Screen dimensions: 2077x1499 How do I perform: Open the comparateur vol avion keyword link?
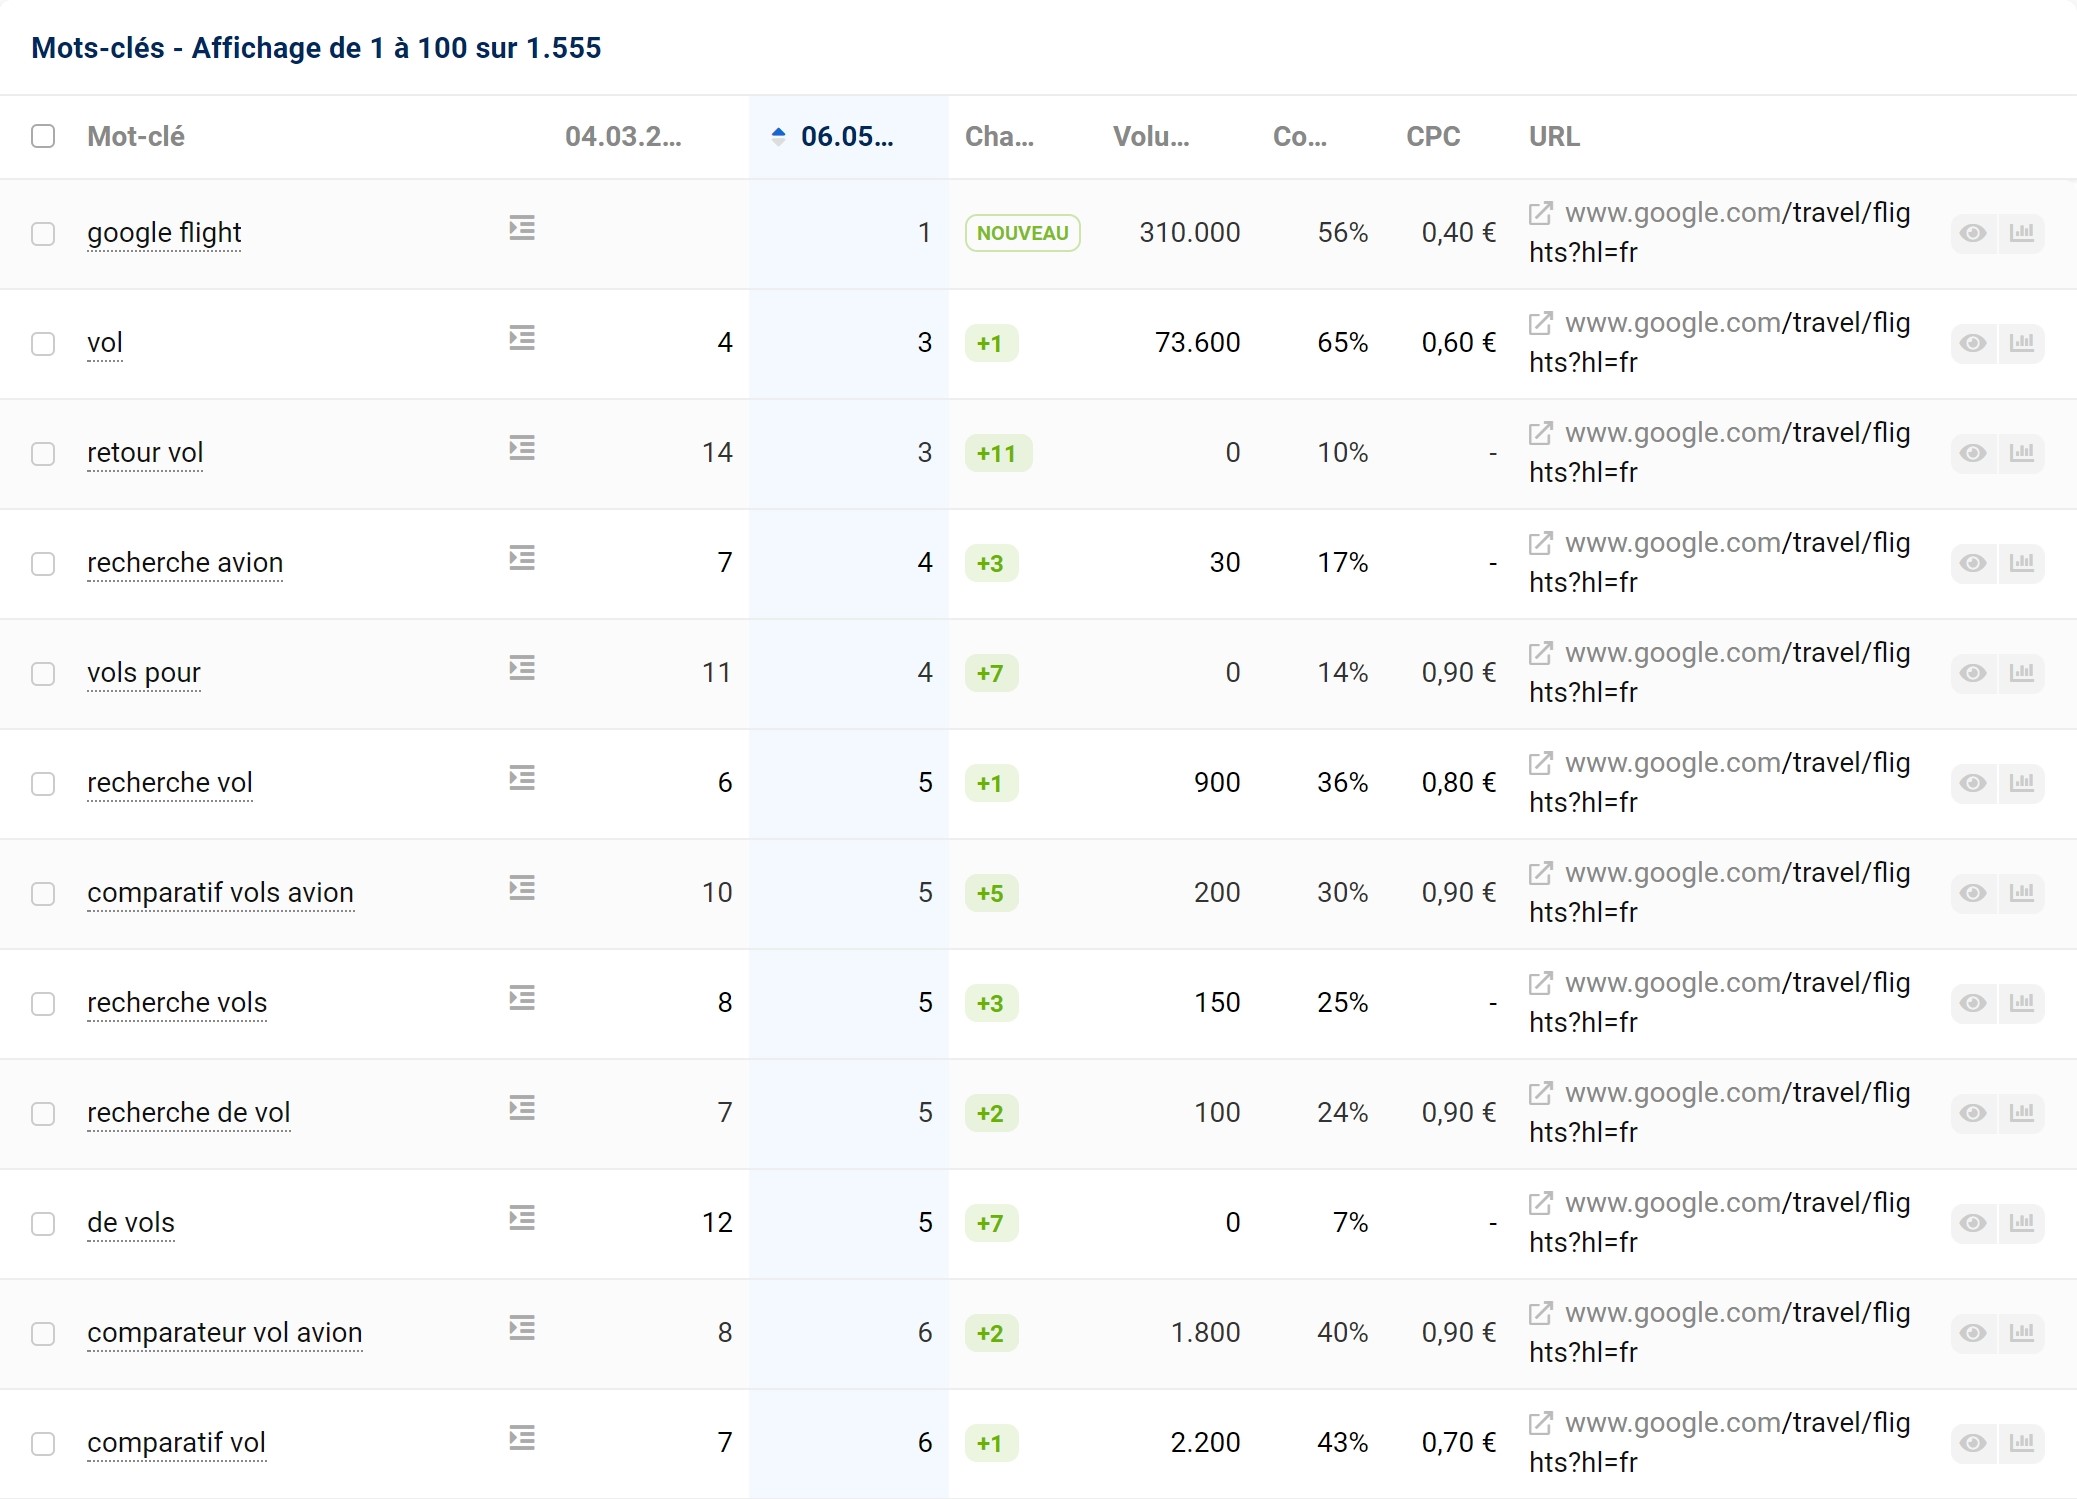tap(224, 1333)
